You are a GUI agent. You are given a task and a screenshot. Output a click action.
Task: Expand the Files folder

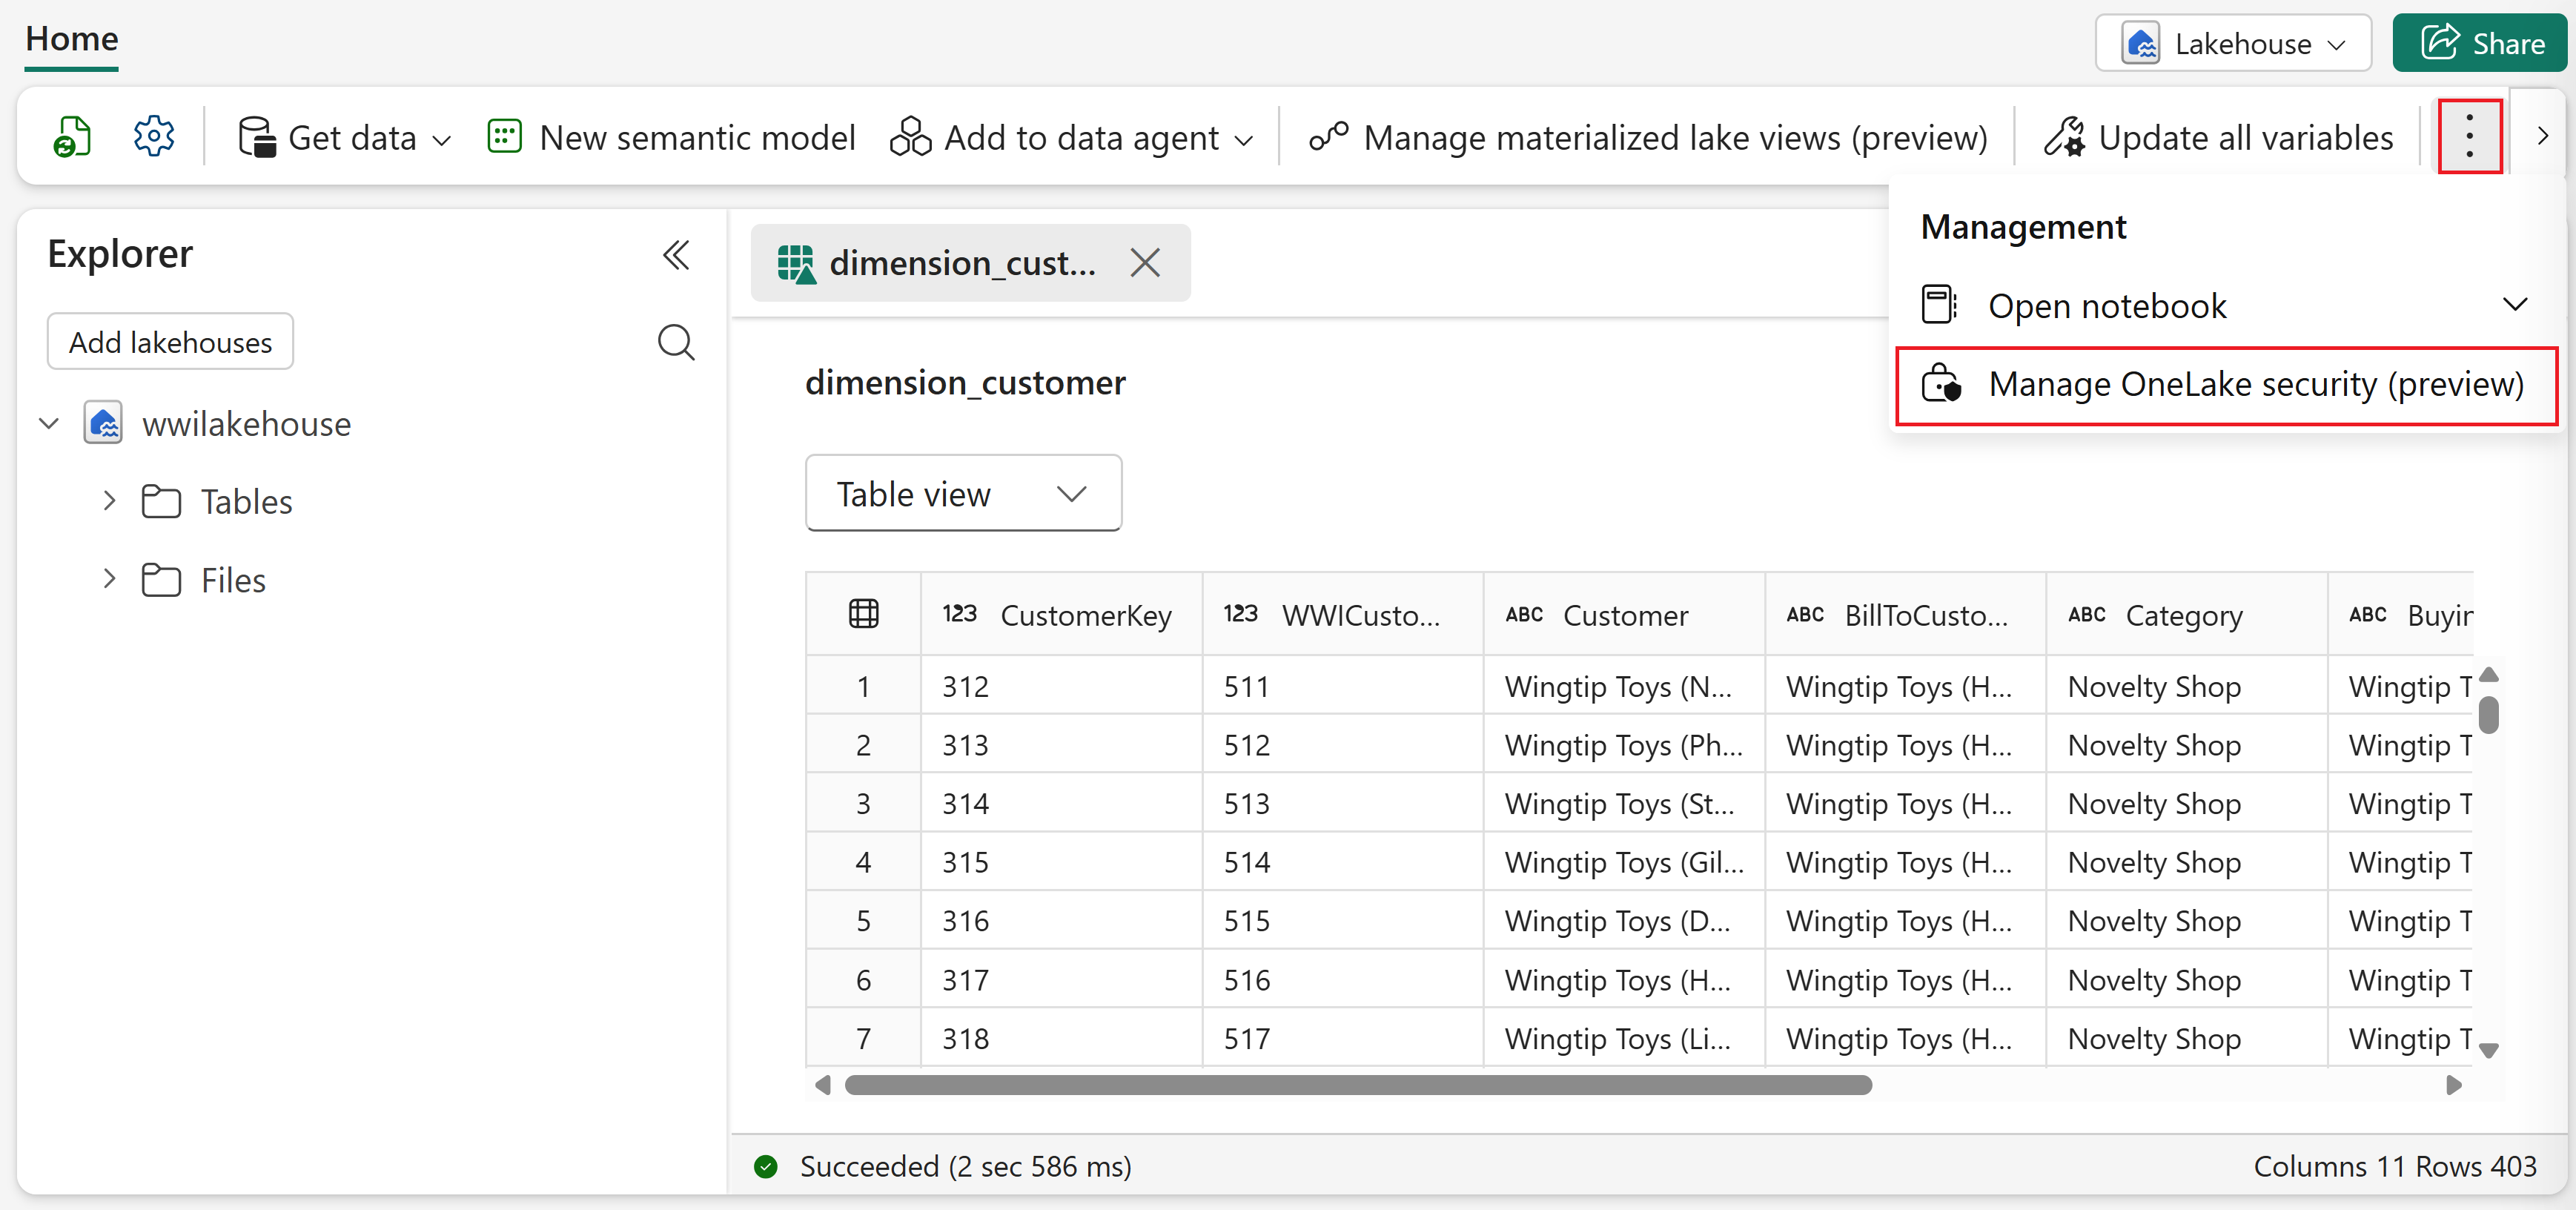pyautogui.click(x=109, y=578)
